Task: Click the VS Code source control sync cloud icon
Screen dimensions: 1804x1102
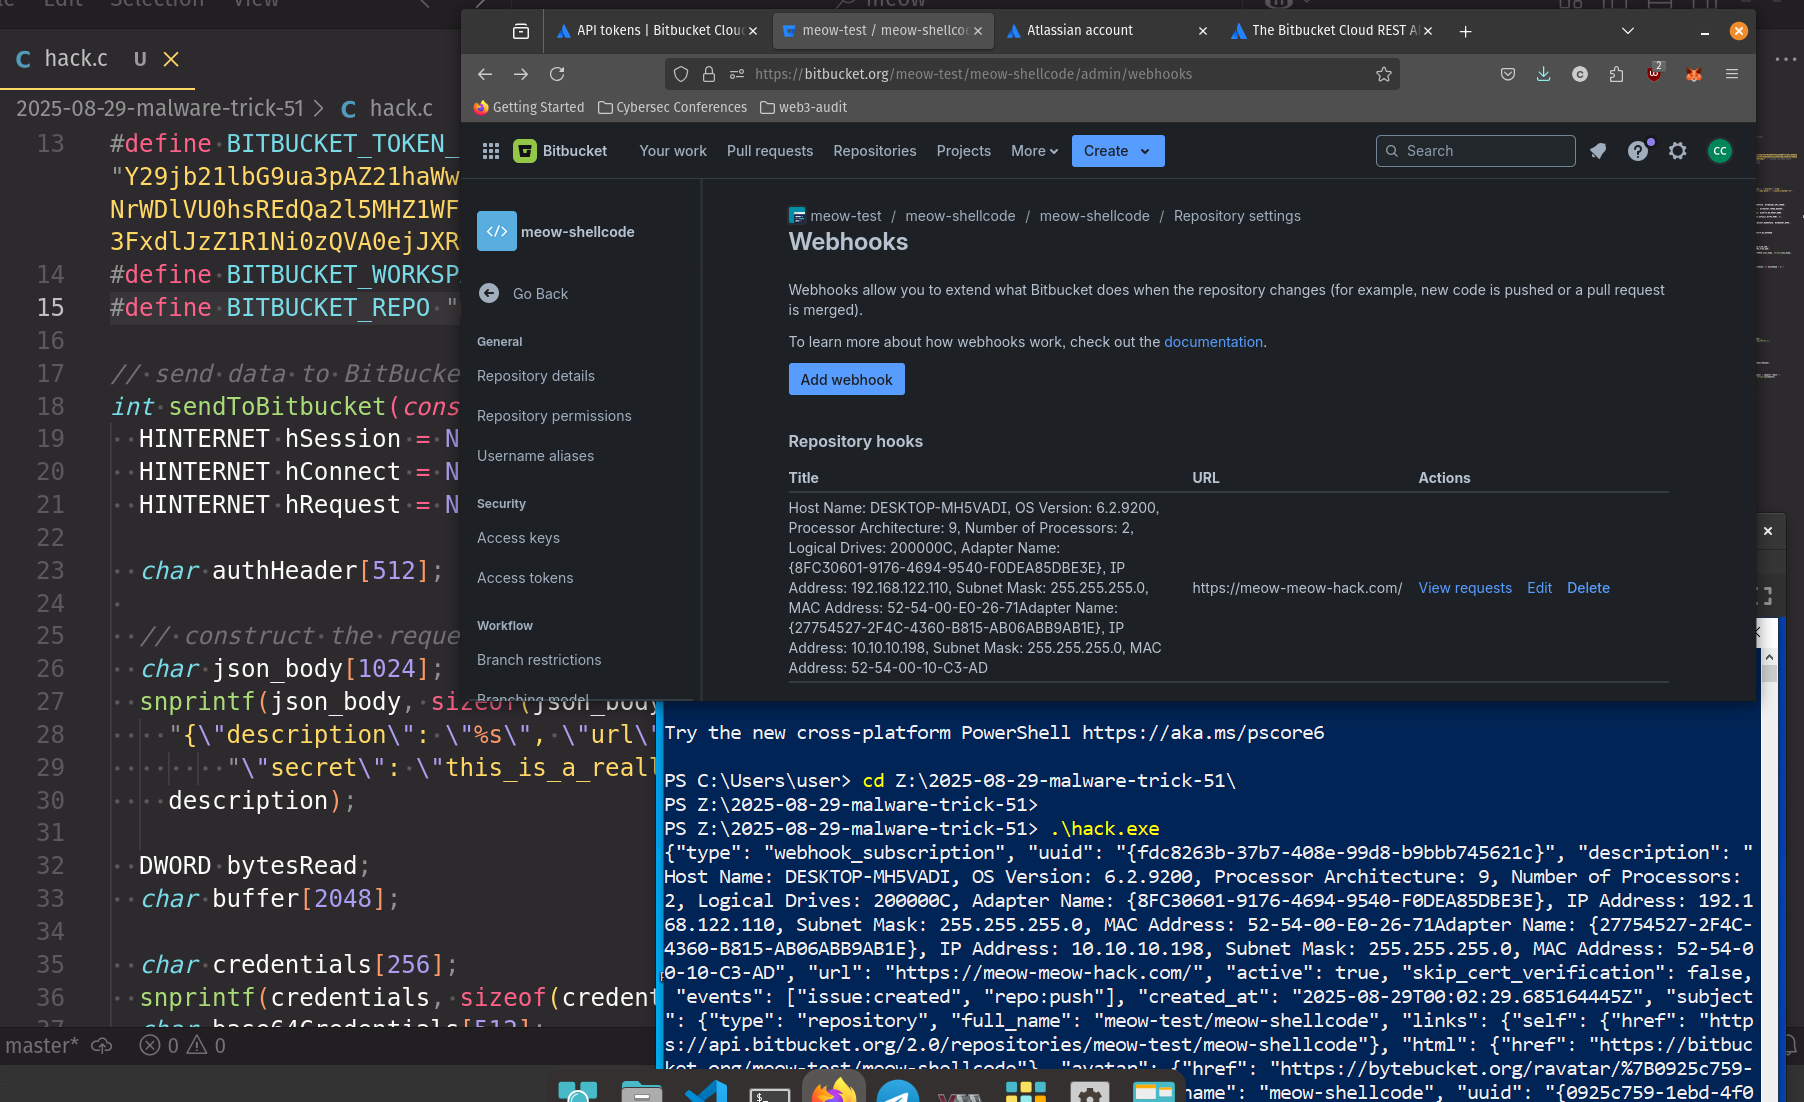Action: coord(102,1045)
